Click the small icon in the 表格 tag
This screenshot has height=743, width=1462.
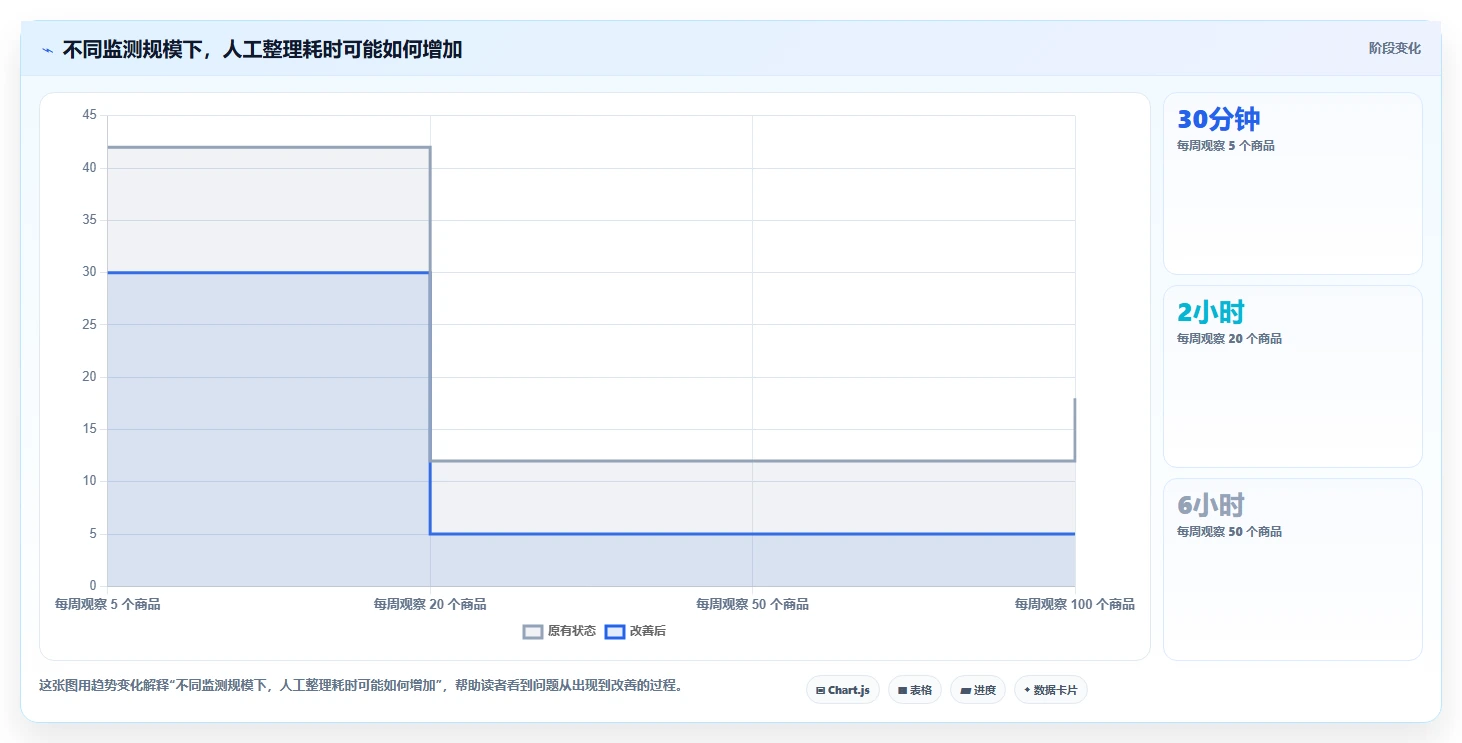902,690
